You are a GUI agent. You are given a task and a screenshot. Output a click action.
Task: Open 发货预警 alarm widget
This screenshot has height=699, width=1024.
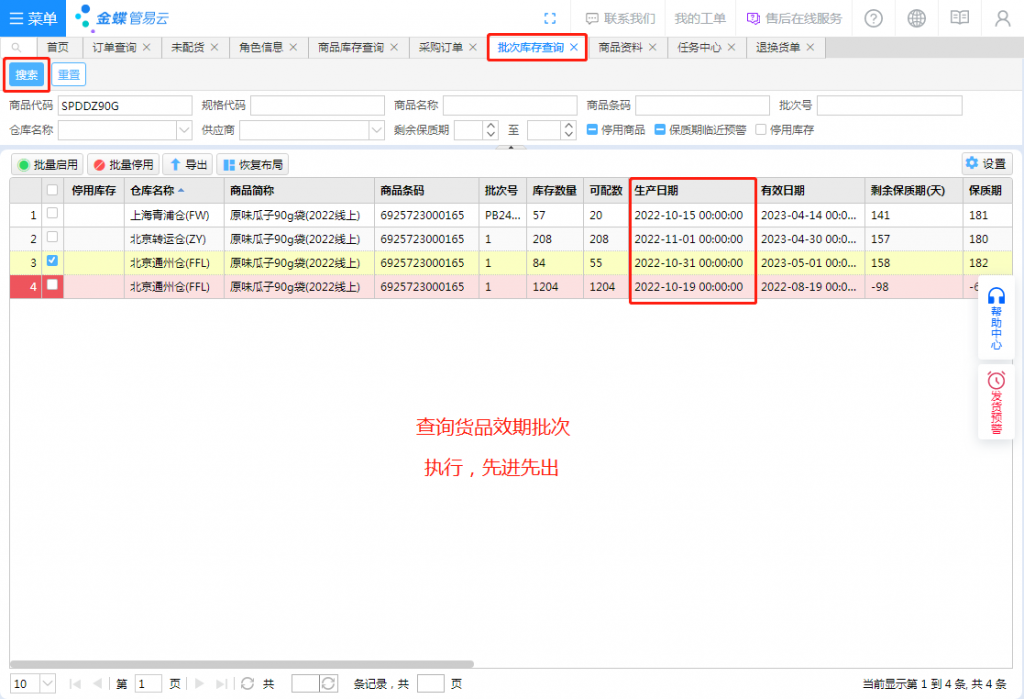point(996,402)
